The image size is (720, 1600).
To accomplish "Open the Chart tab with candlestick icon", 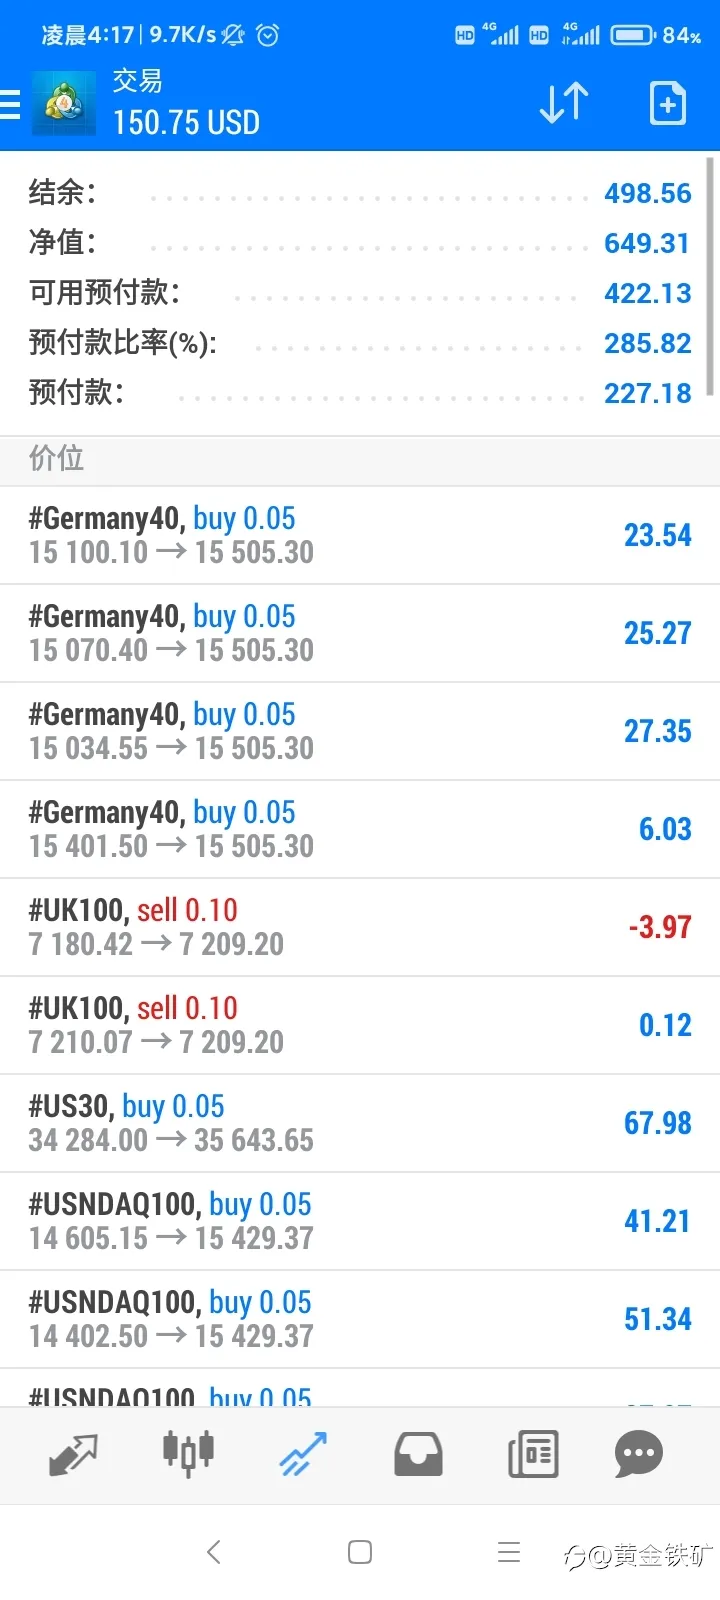I will click(188, 1453).
